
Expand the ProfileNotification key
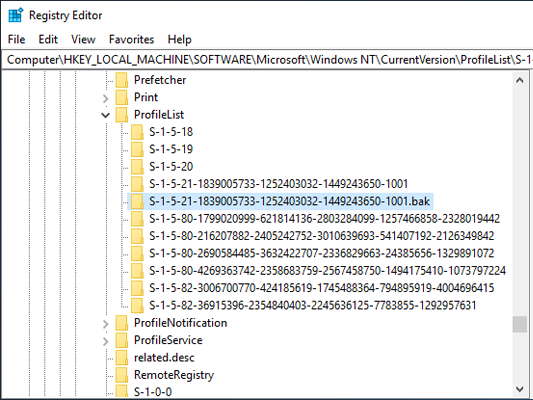click(x=106, y=324)
